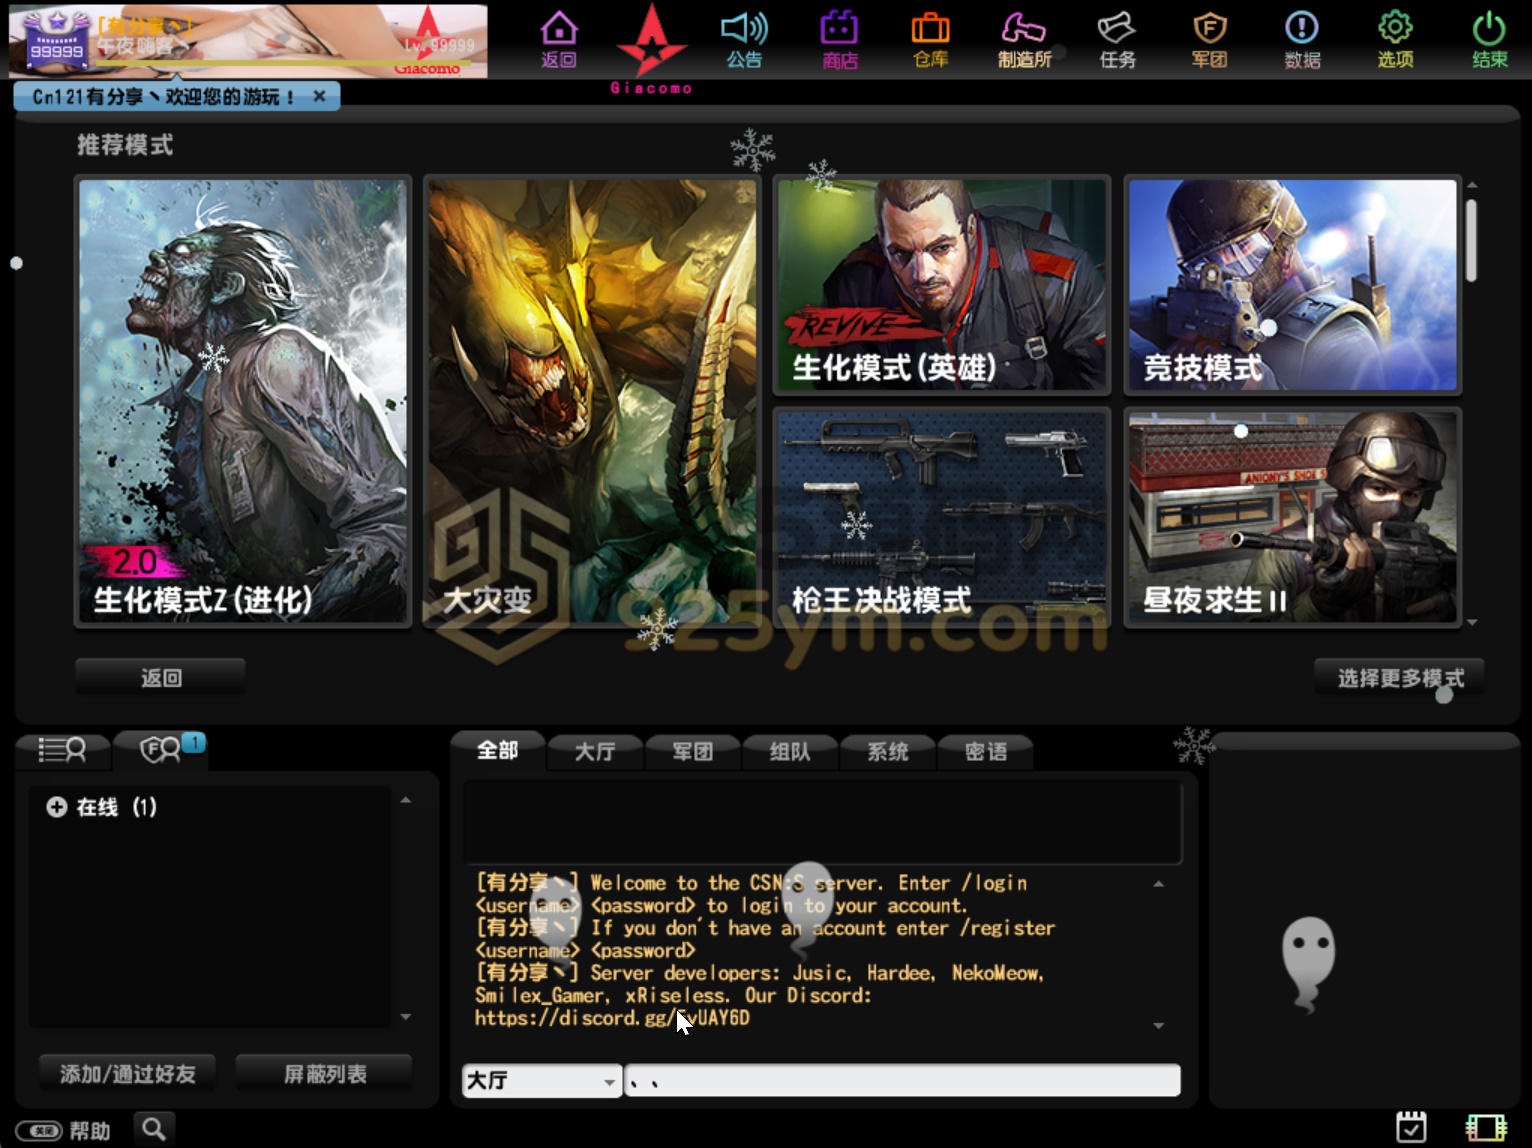Select the 大灾变 mode card

[592, 402]
